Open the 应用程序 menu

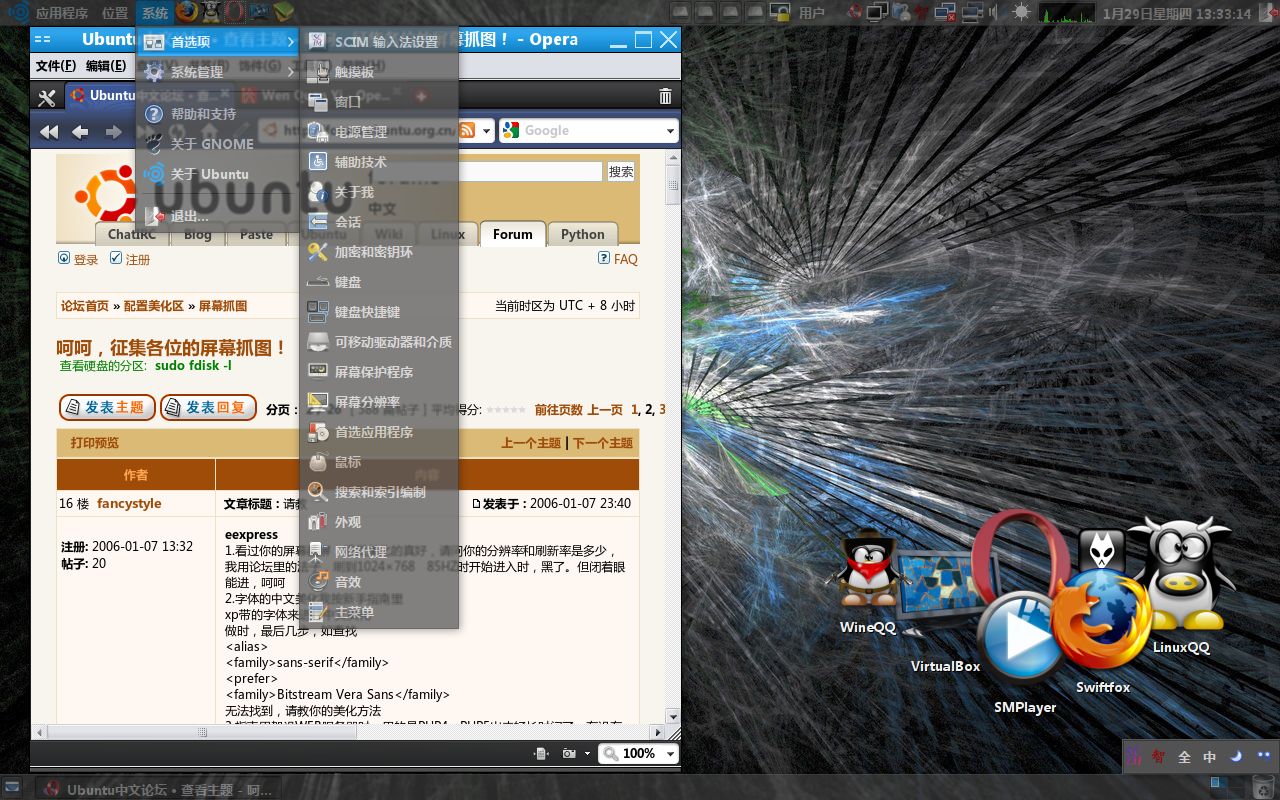[x=61, y=13]
